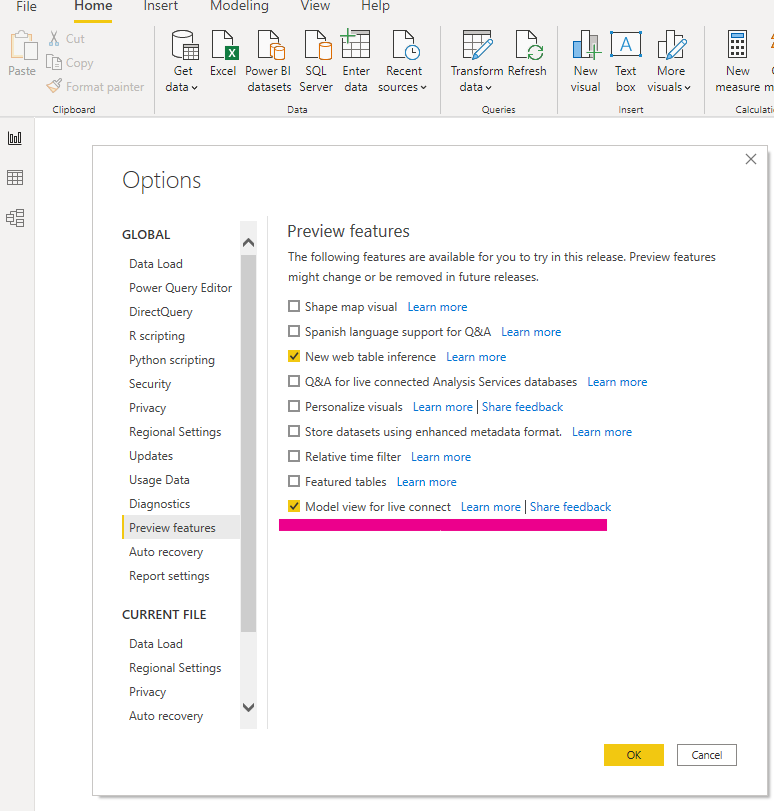Image resolution: width=774 pixels, height=811 pixels.
Task: Click the SQL Server icon
Action: pos(317,45)
